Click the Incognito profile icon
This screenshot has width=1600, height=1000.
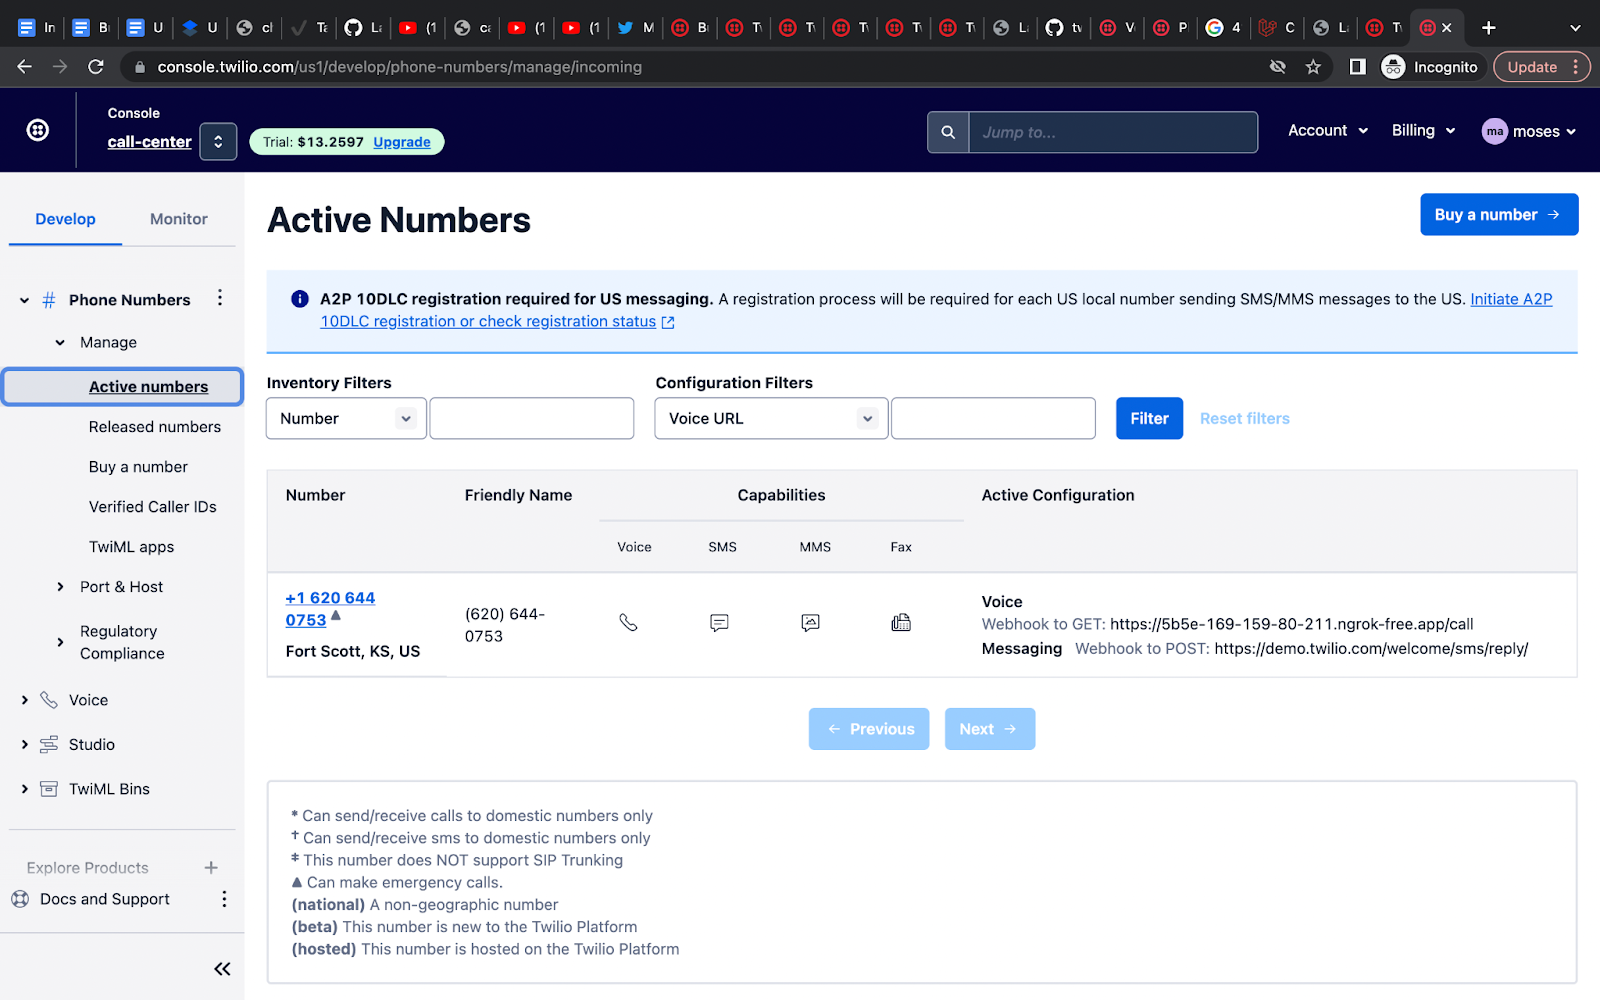[x=1393, y=67]
